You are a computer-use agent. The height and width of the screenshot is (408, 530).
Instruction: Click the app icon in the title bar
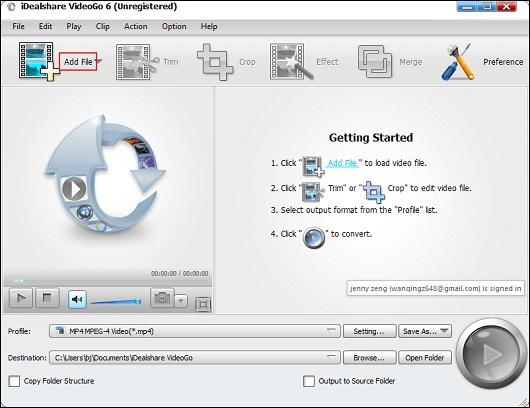[x=11, y=6]
